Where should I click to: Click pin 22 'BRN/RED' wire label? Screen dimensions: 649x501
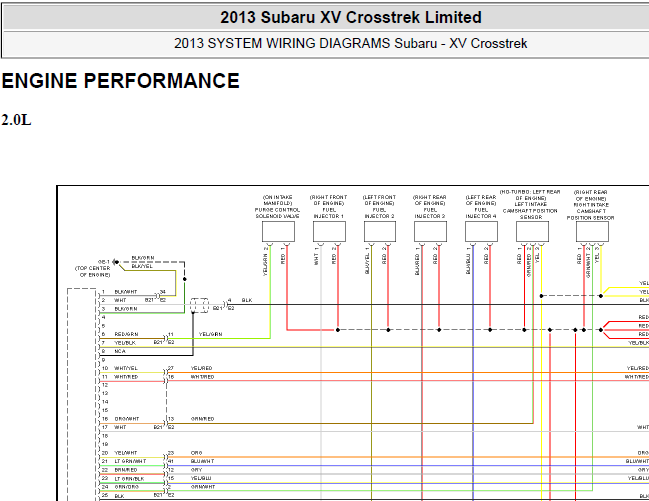[126, 470]
